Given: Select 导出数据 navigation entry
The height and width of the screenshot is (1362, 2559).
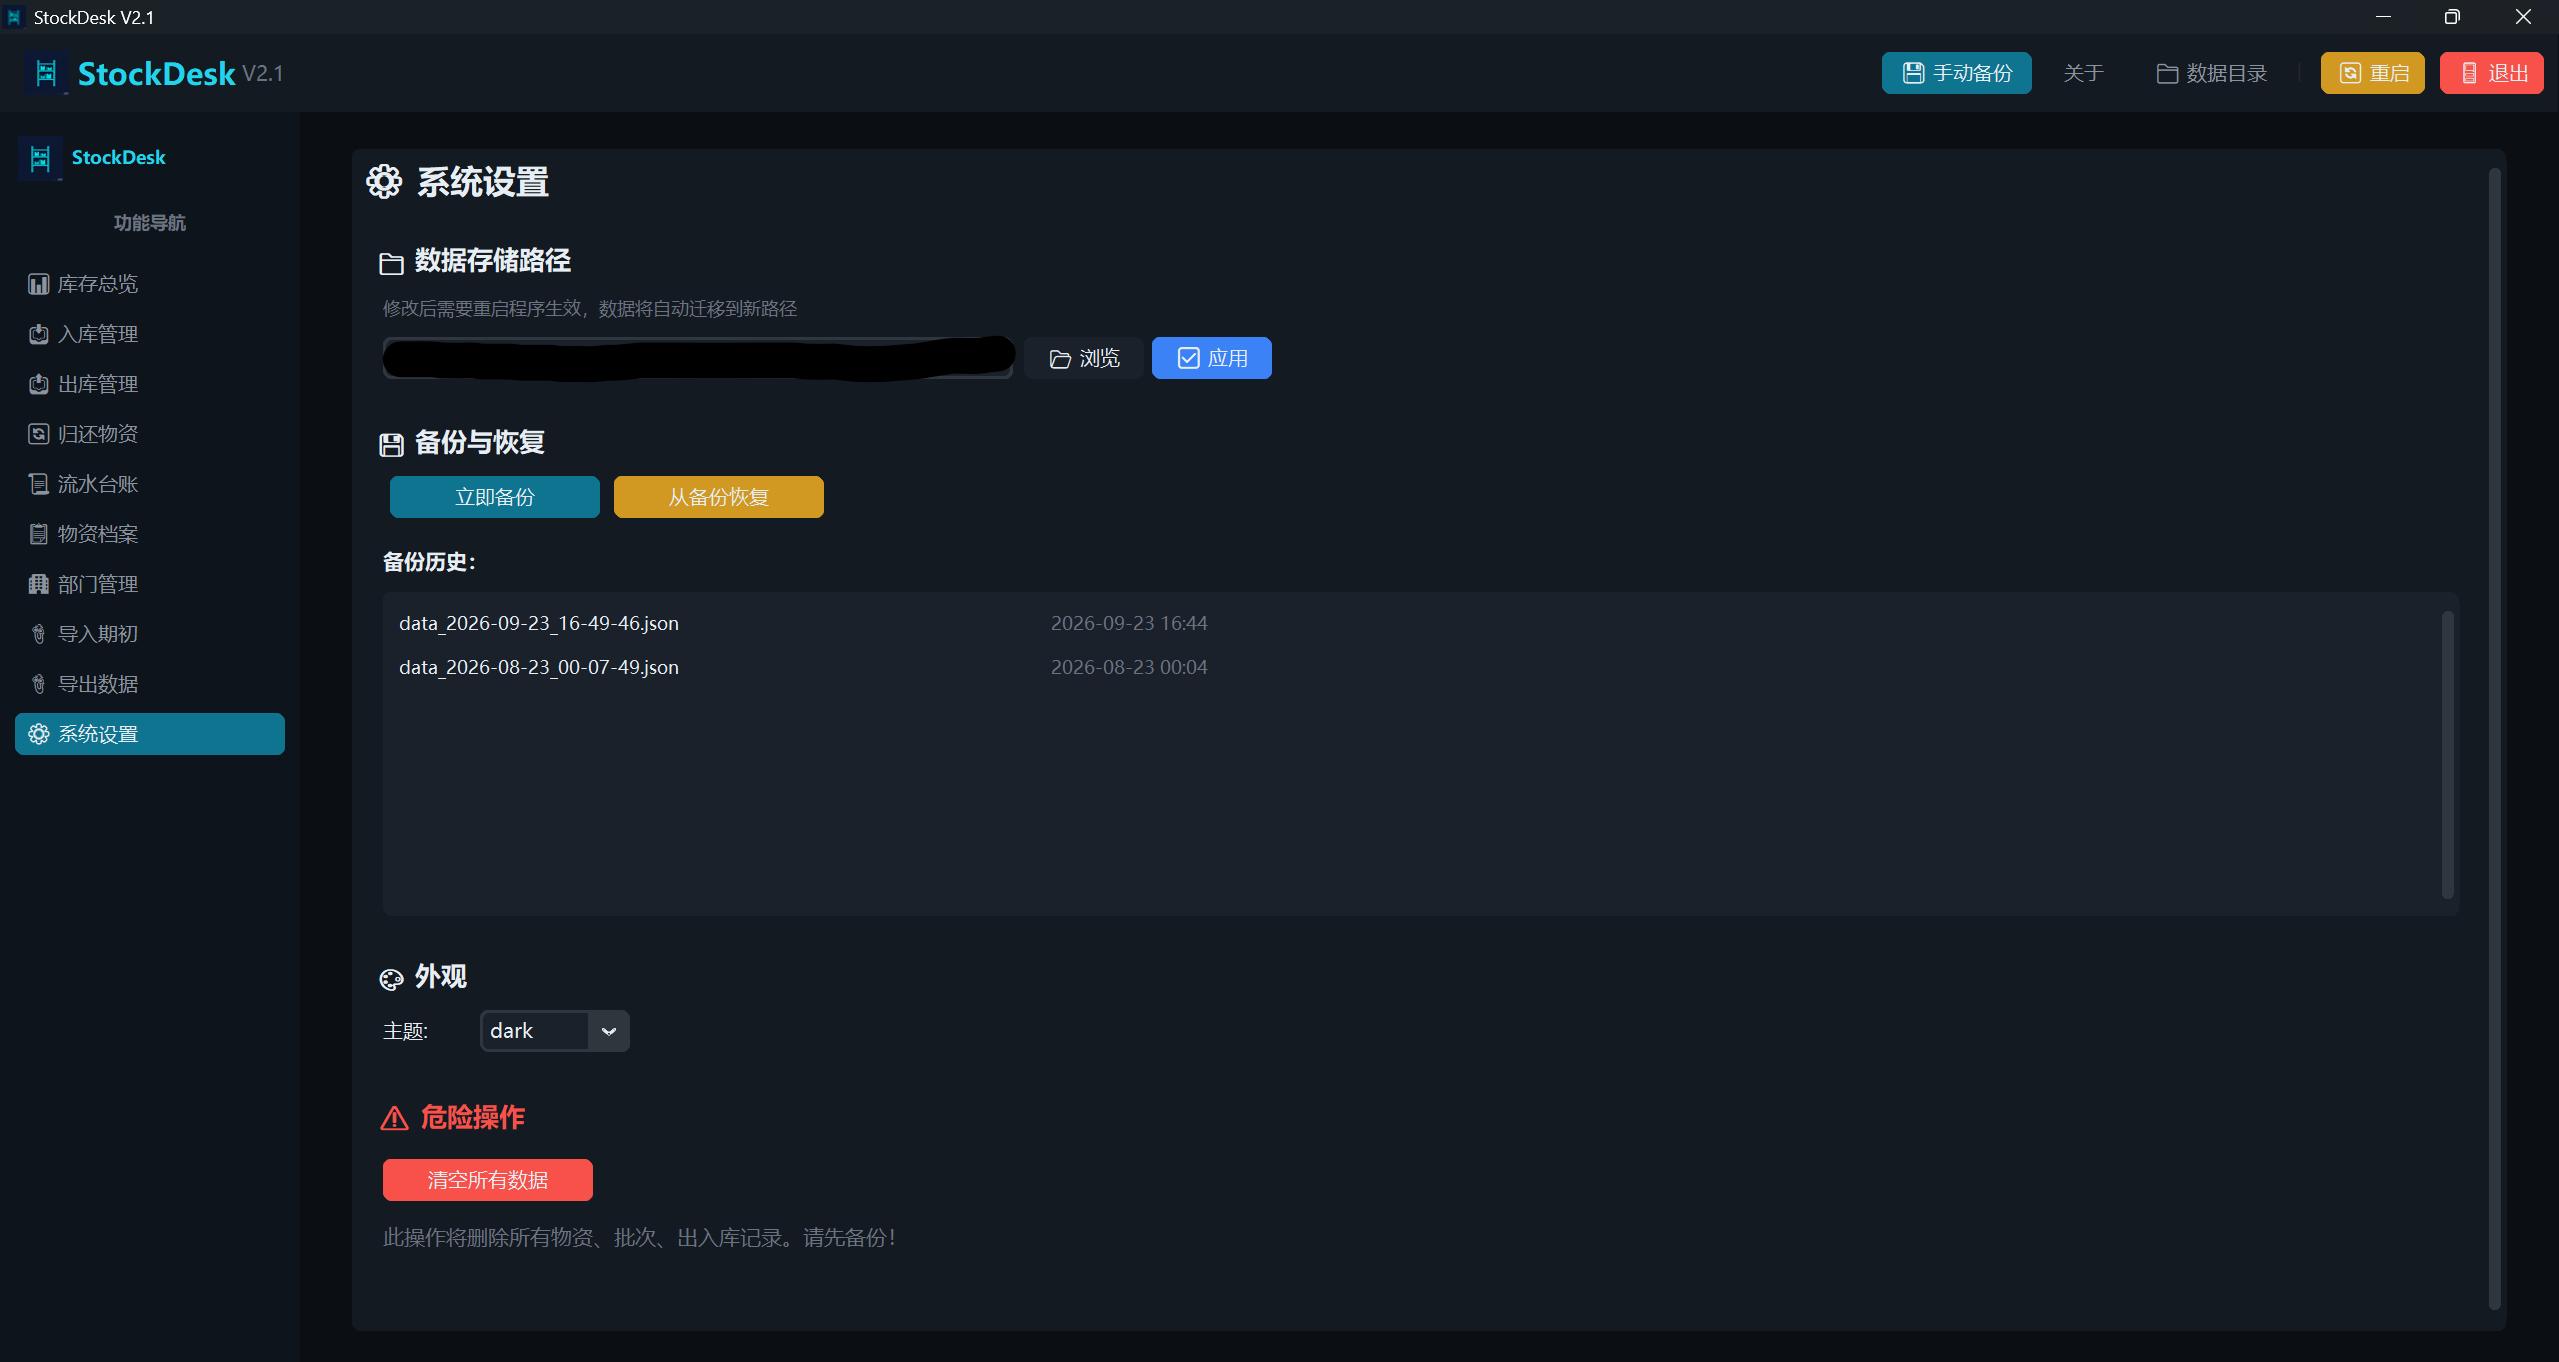Looking at the screenshot, I should click(x=150, y=684).
